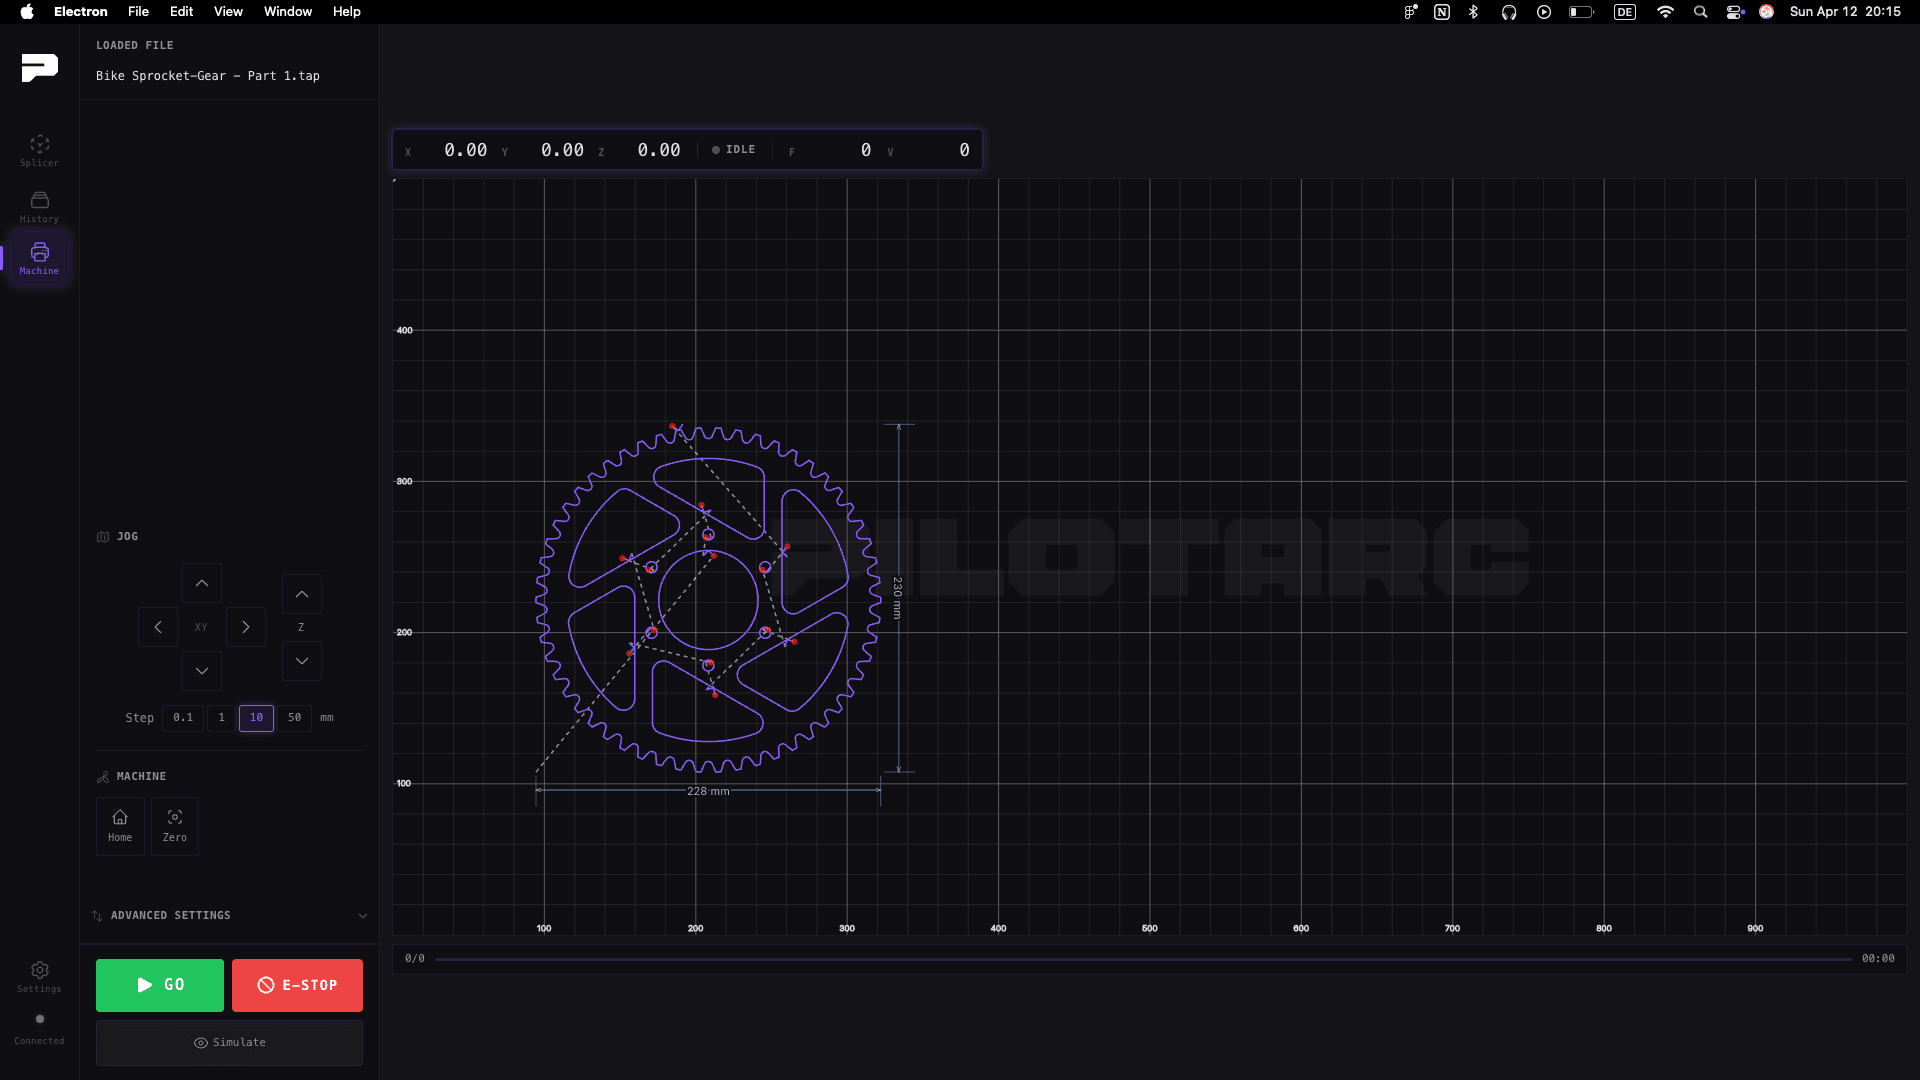Hit the E-STOP button
This screenshot has height=1080, width=1920.
(x=297, y=985)
